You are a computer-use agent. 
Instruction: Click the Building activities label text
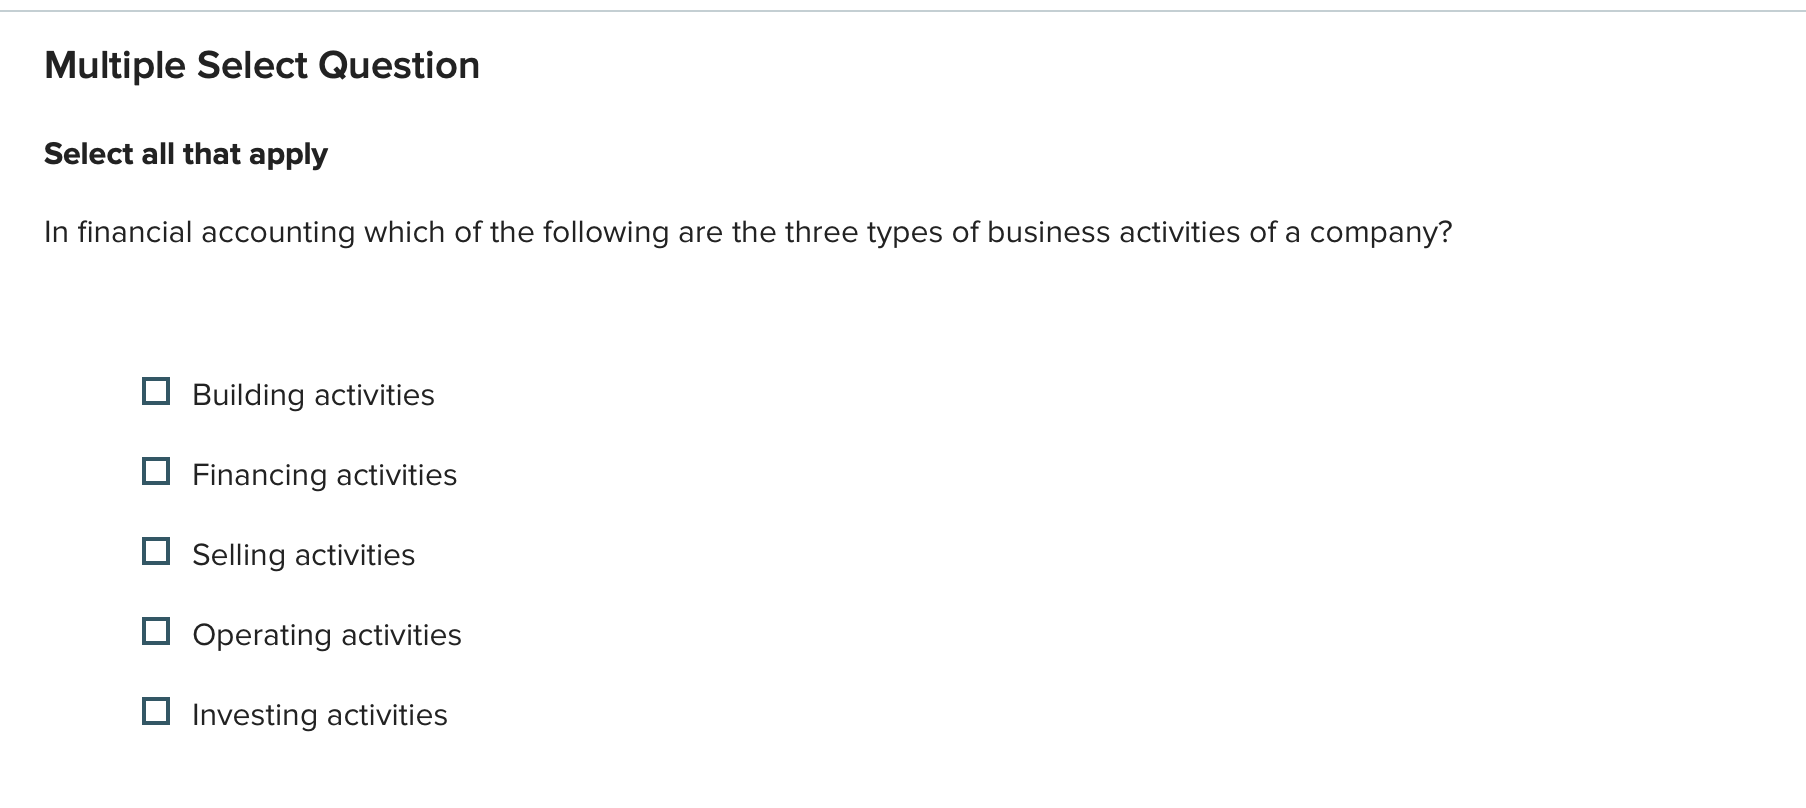pyautogui.click(x=313, y=395)
